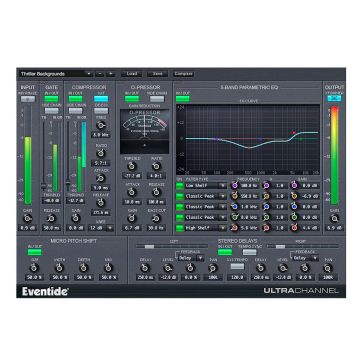
Task: Toggle the O-Pressor In/Out button
Action: pos(132,99)
